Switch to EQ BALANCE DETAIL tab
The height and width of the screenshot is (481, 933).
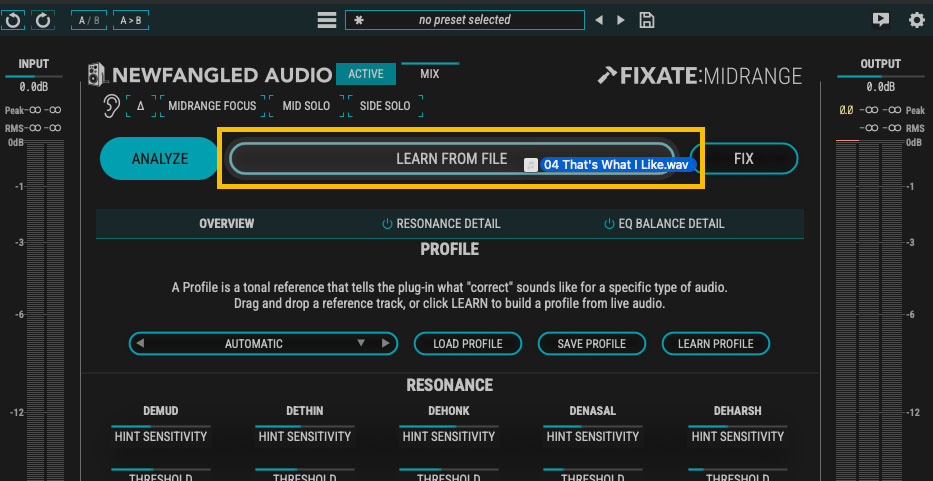point(671,224)
